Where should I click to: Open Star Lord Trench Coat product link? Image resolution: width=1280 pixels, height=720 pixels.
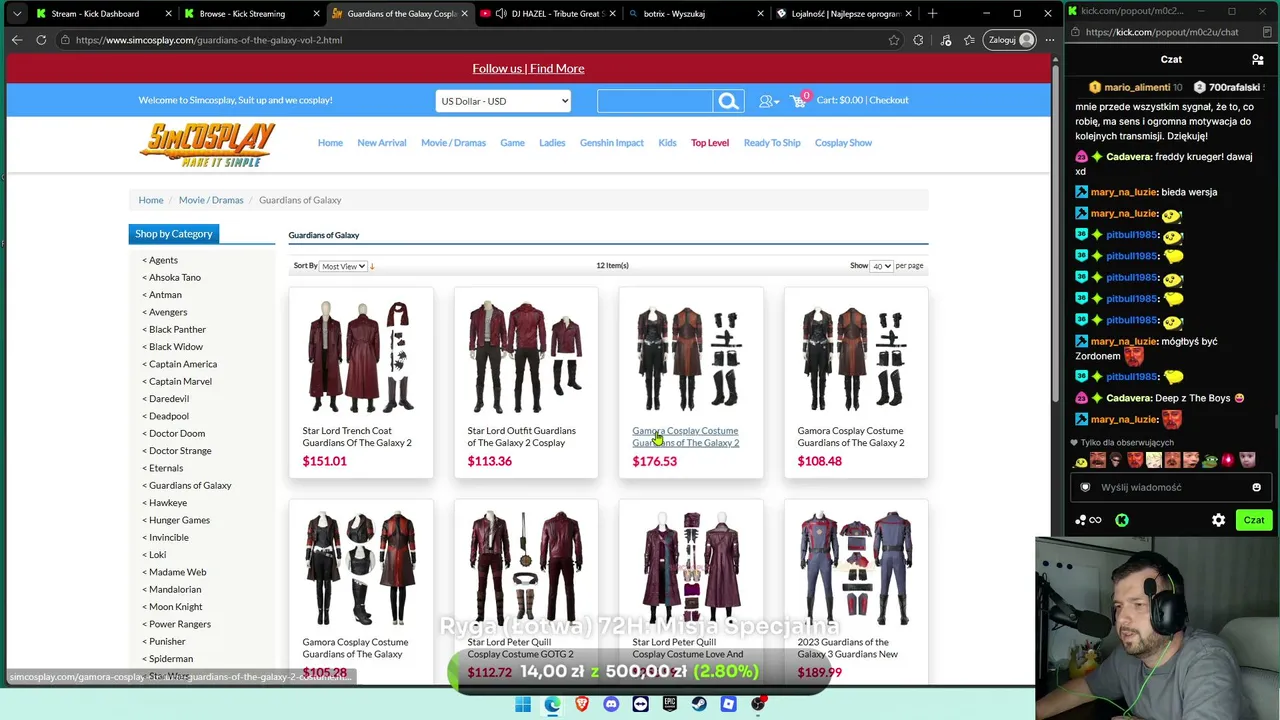click(x=357, y=437)
